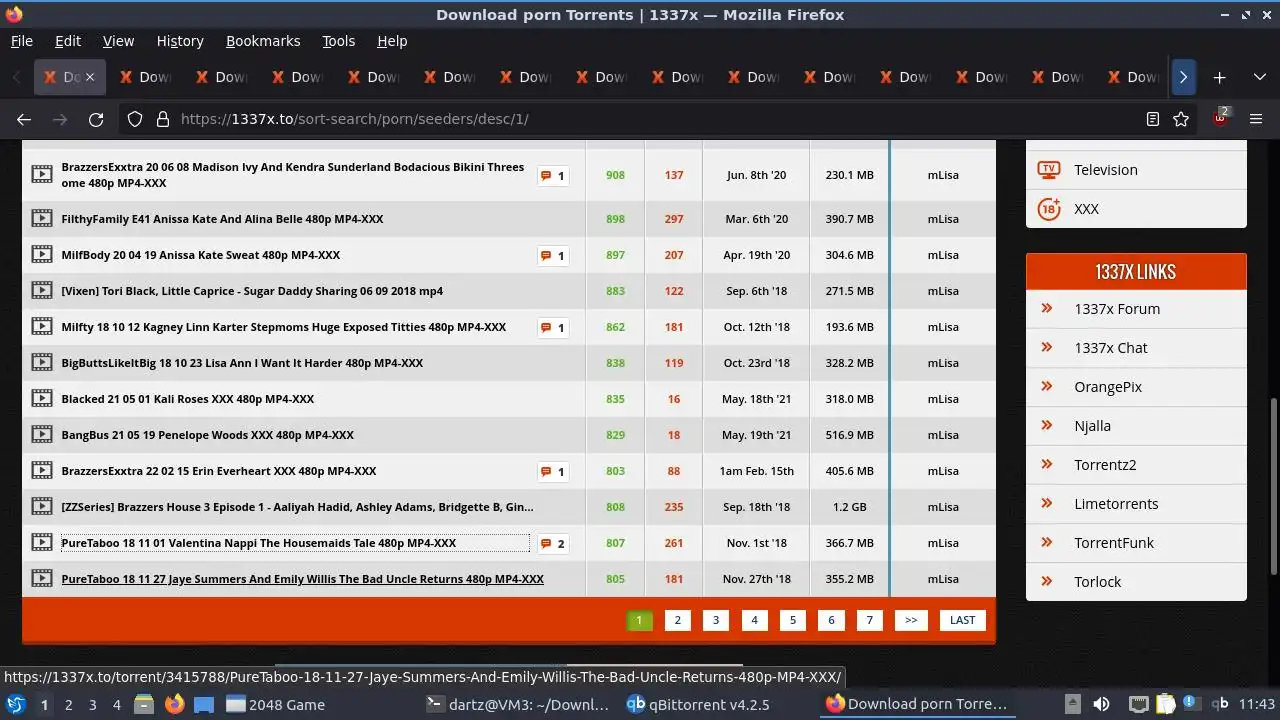1280x720 pixels.
Task: Click the XXX 18+ category icon
Action: pos(1048,208)
